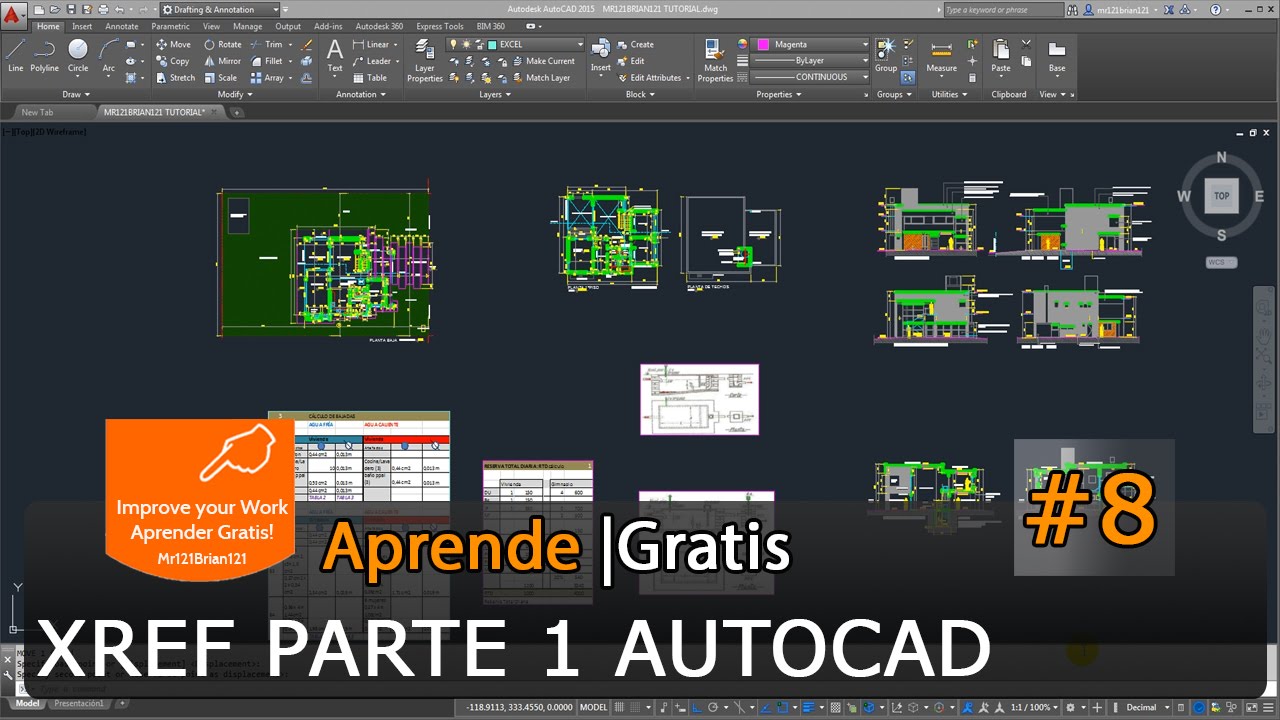
Task: Expand the Draw panel
Action: [x=75, y=94]
